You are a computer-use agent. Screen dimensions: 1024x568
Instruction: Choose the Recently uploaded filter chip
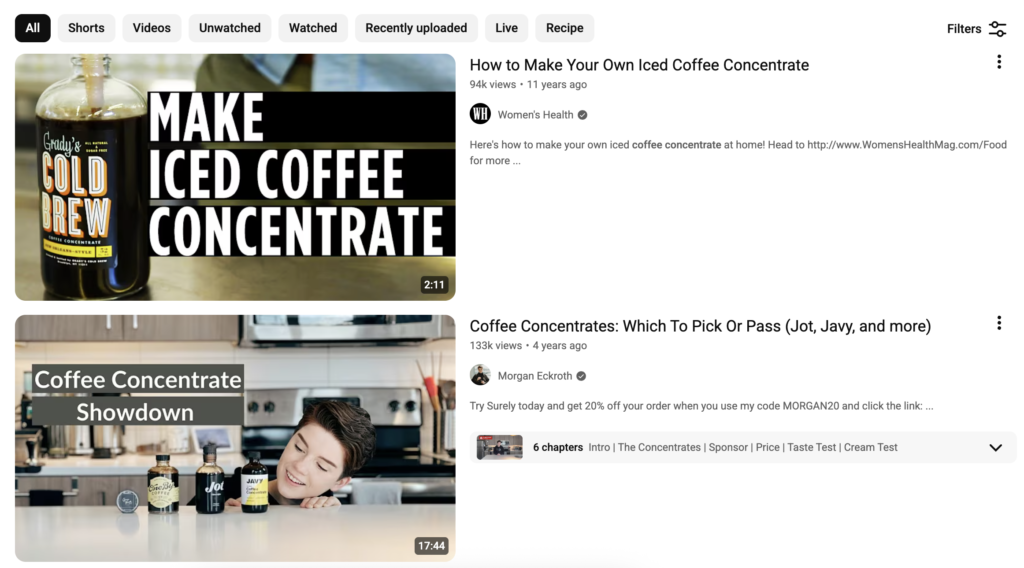tap(416, 28)
